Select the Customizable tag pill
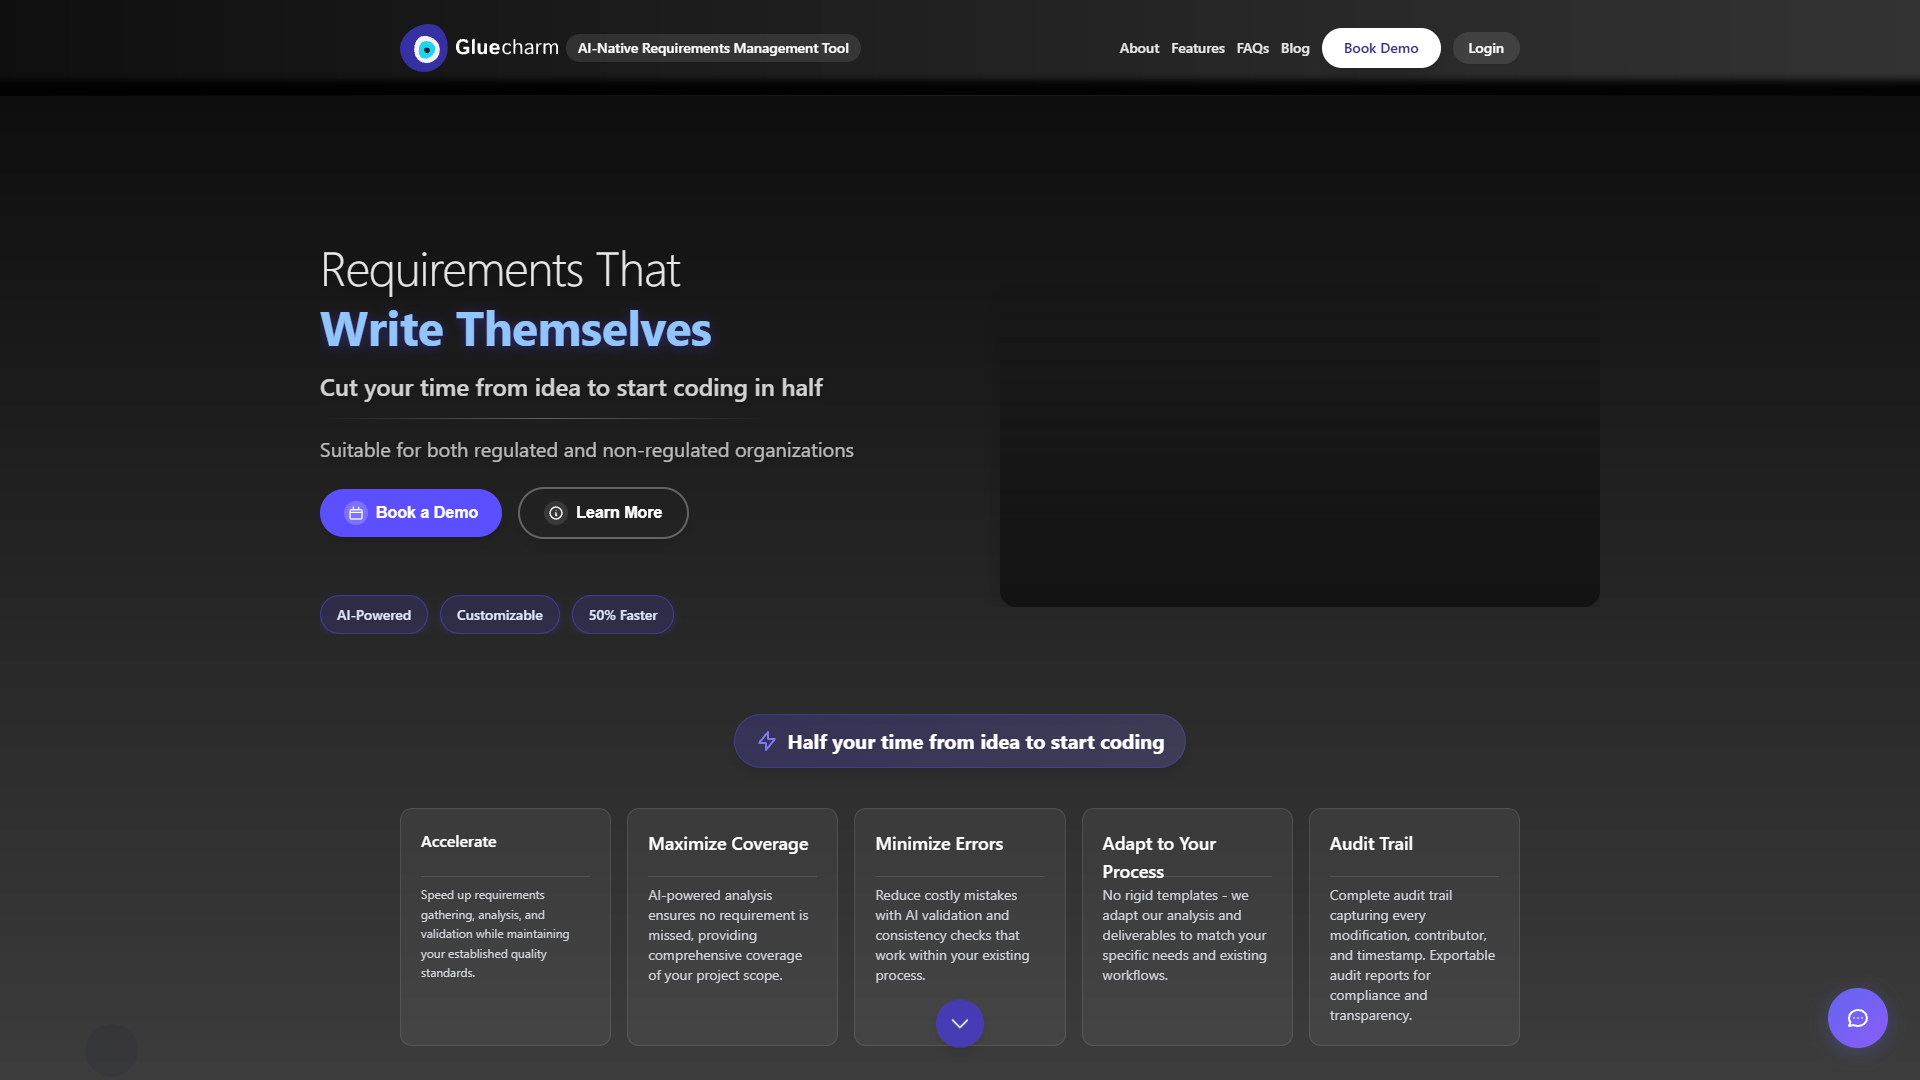Image resolution: width=1920 pixels, height=1080 pixels. click(x=500, y=615)
